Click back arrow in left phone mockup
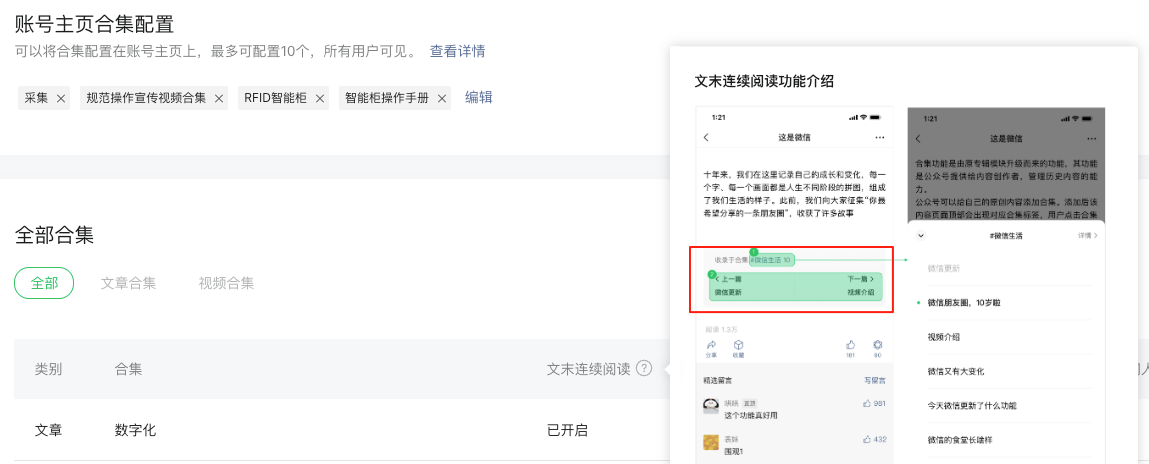This screenshot has width=1149, height=464. point(706,137)
